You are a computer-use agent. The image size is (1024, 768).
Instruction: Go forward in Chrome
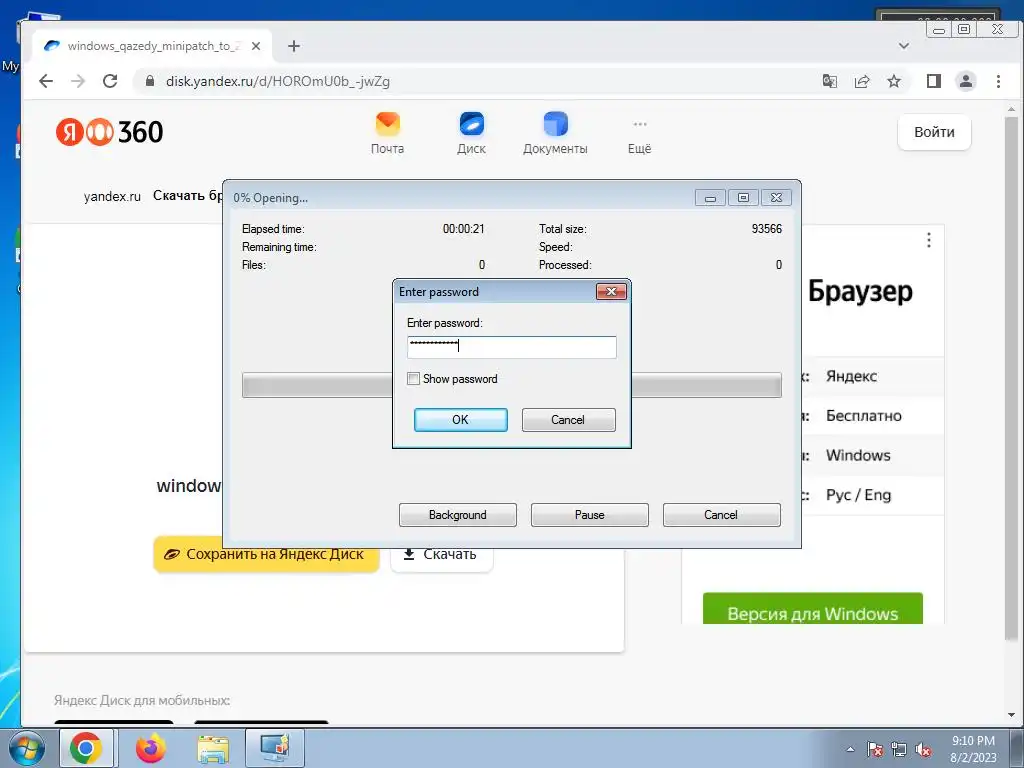[x=78, y=81]
